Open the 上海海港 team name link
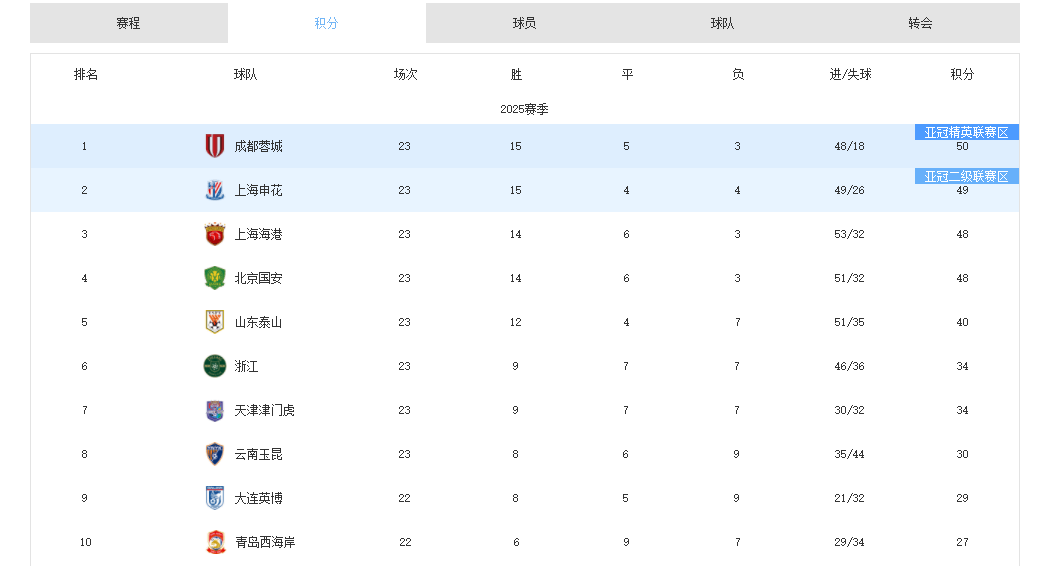Image resolution: width=1057 pixels, height=566 pixels. [258, 234]
